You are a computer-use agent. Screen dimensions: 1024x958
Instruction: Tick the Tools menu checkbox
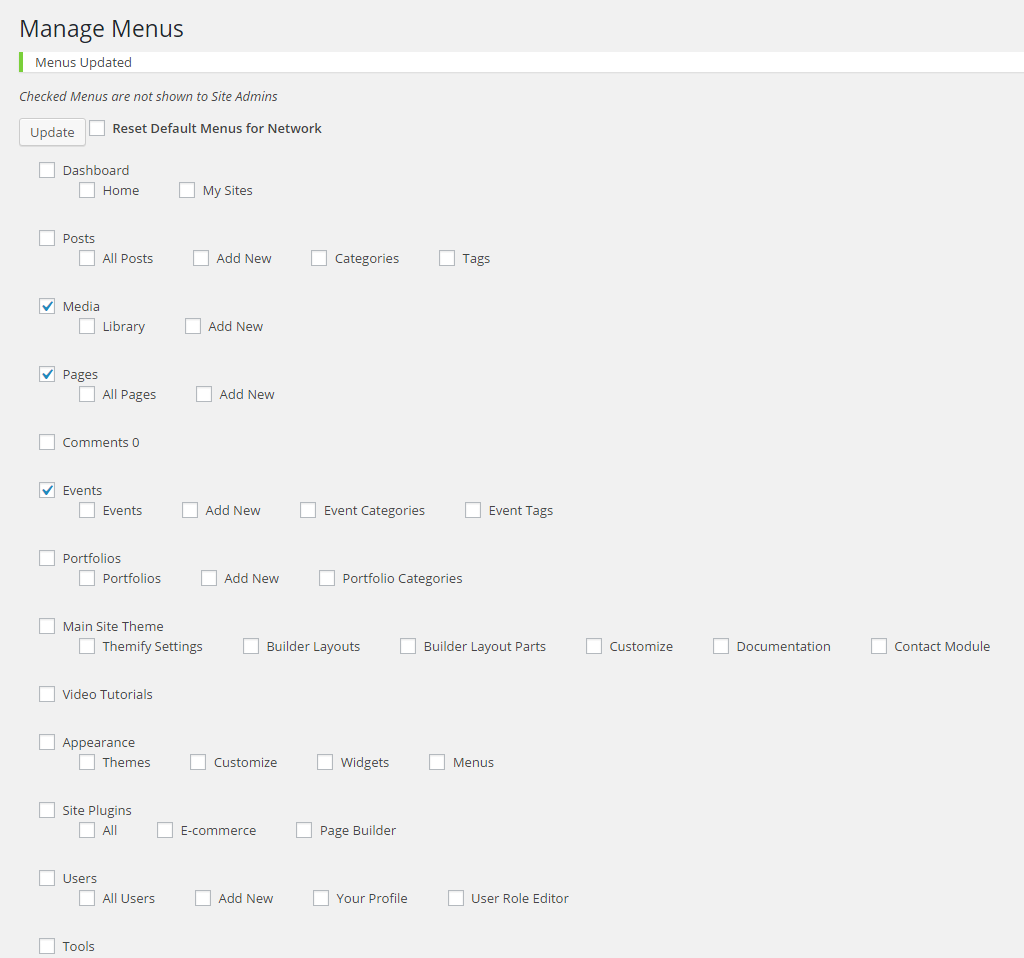pyautogui.click(x=47, y=946)
